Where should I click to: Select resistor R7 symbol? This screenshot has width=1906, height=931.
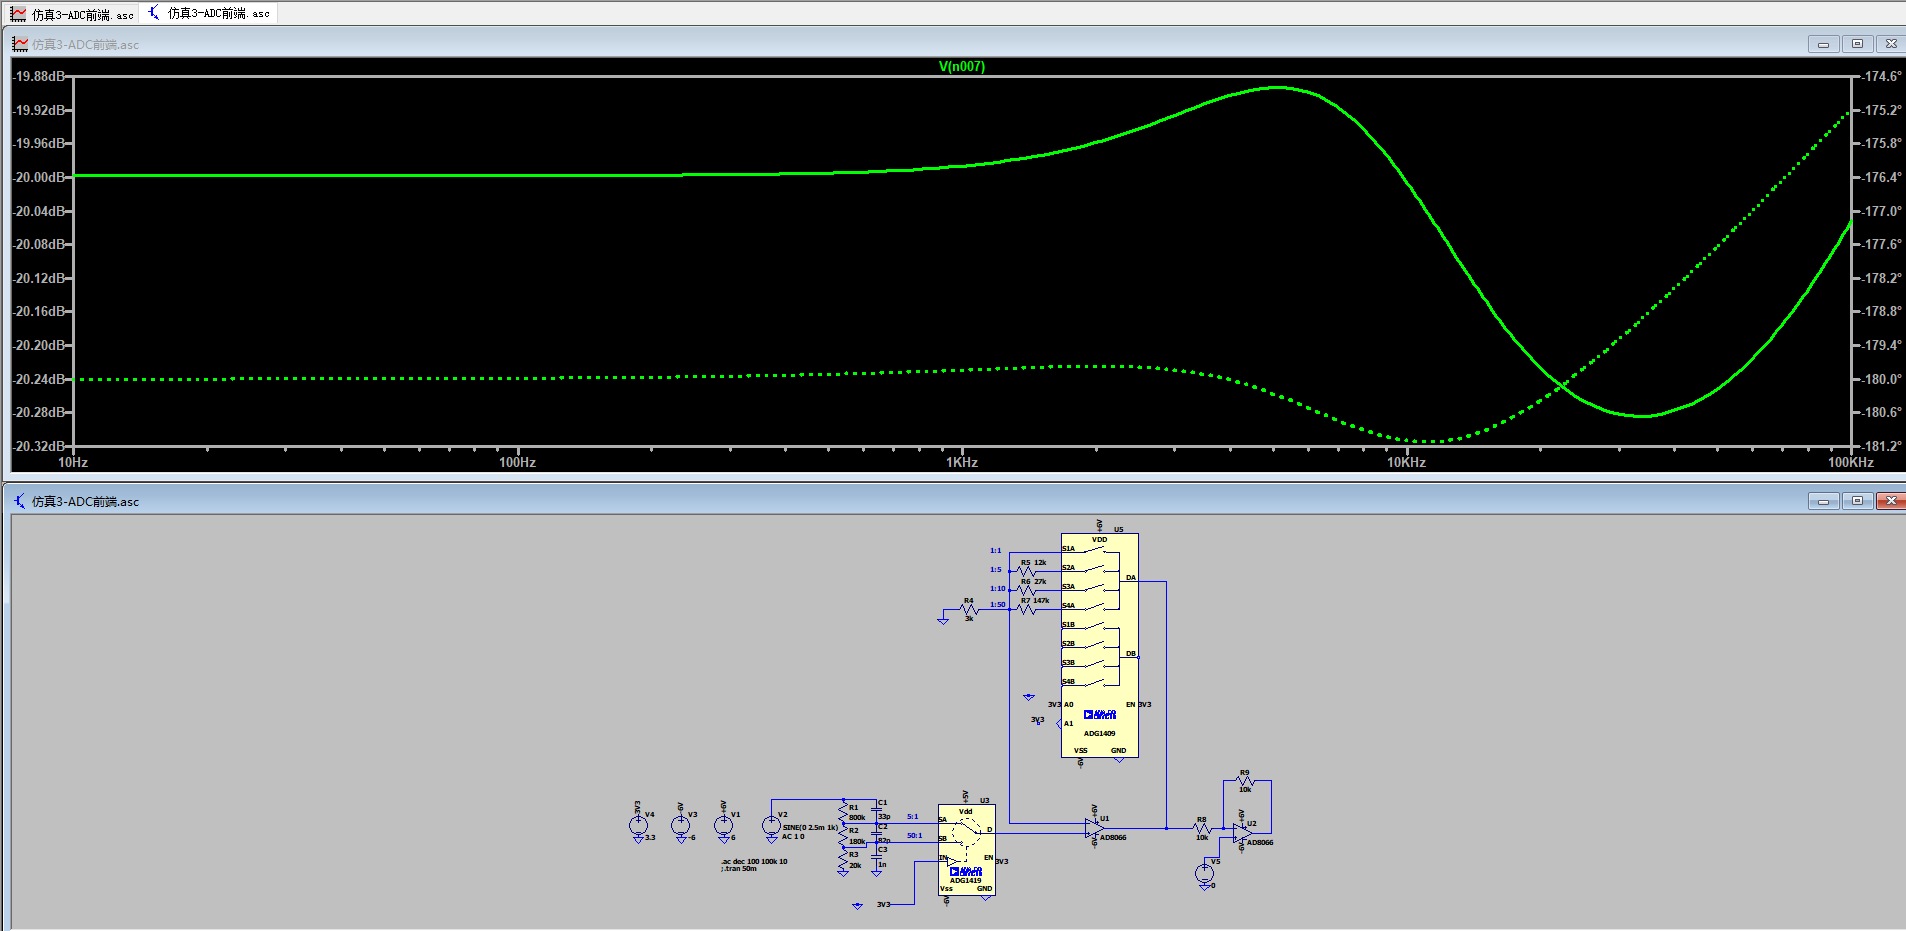click(1026, 609)
